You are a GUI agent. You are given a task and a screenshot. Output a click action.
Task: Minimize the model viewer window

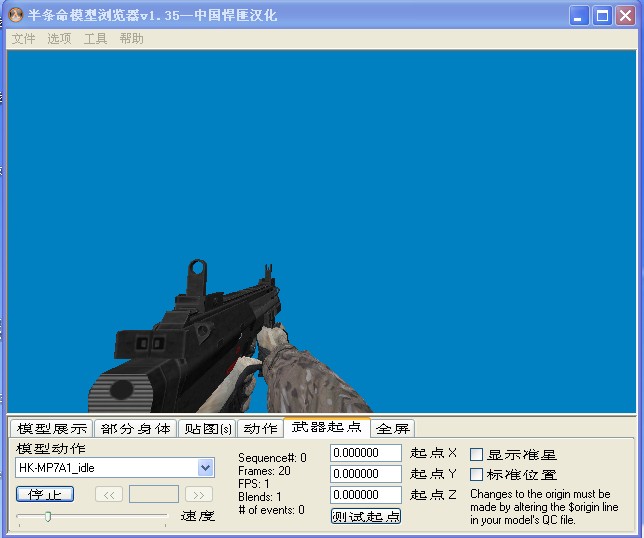point(579,16)
